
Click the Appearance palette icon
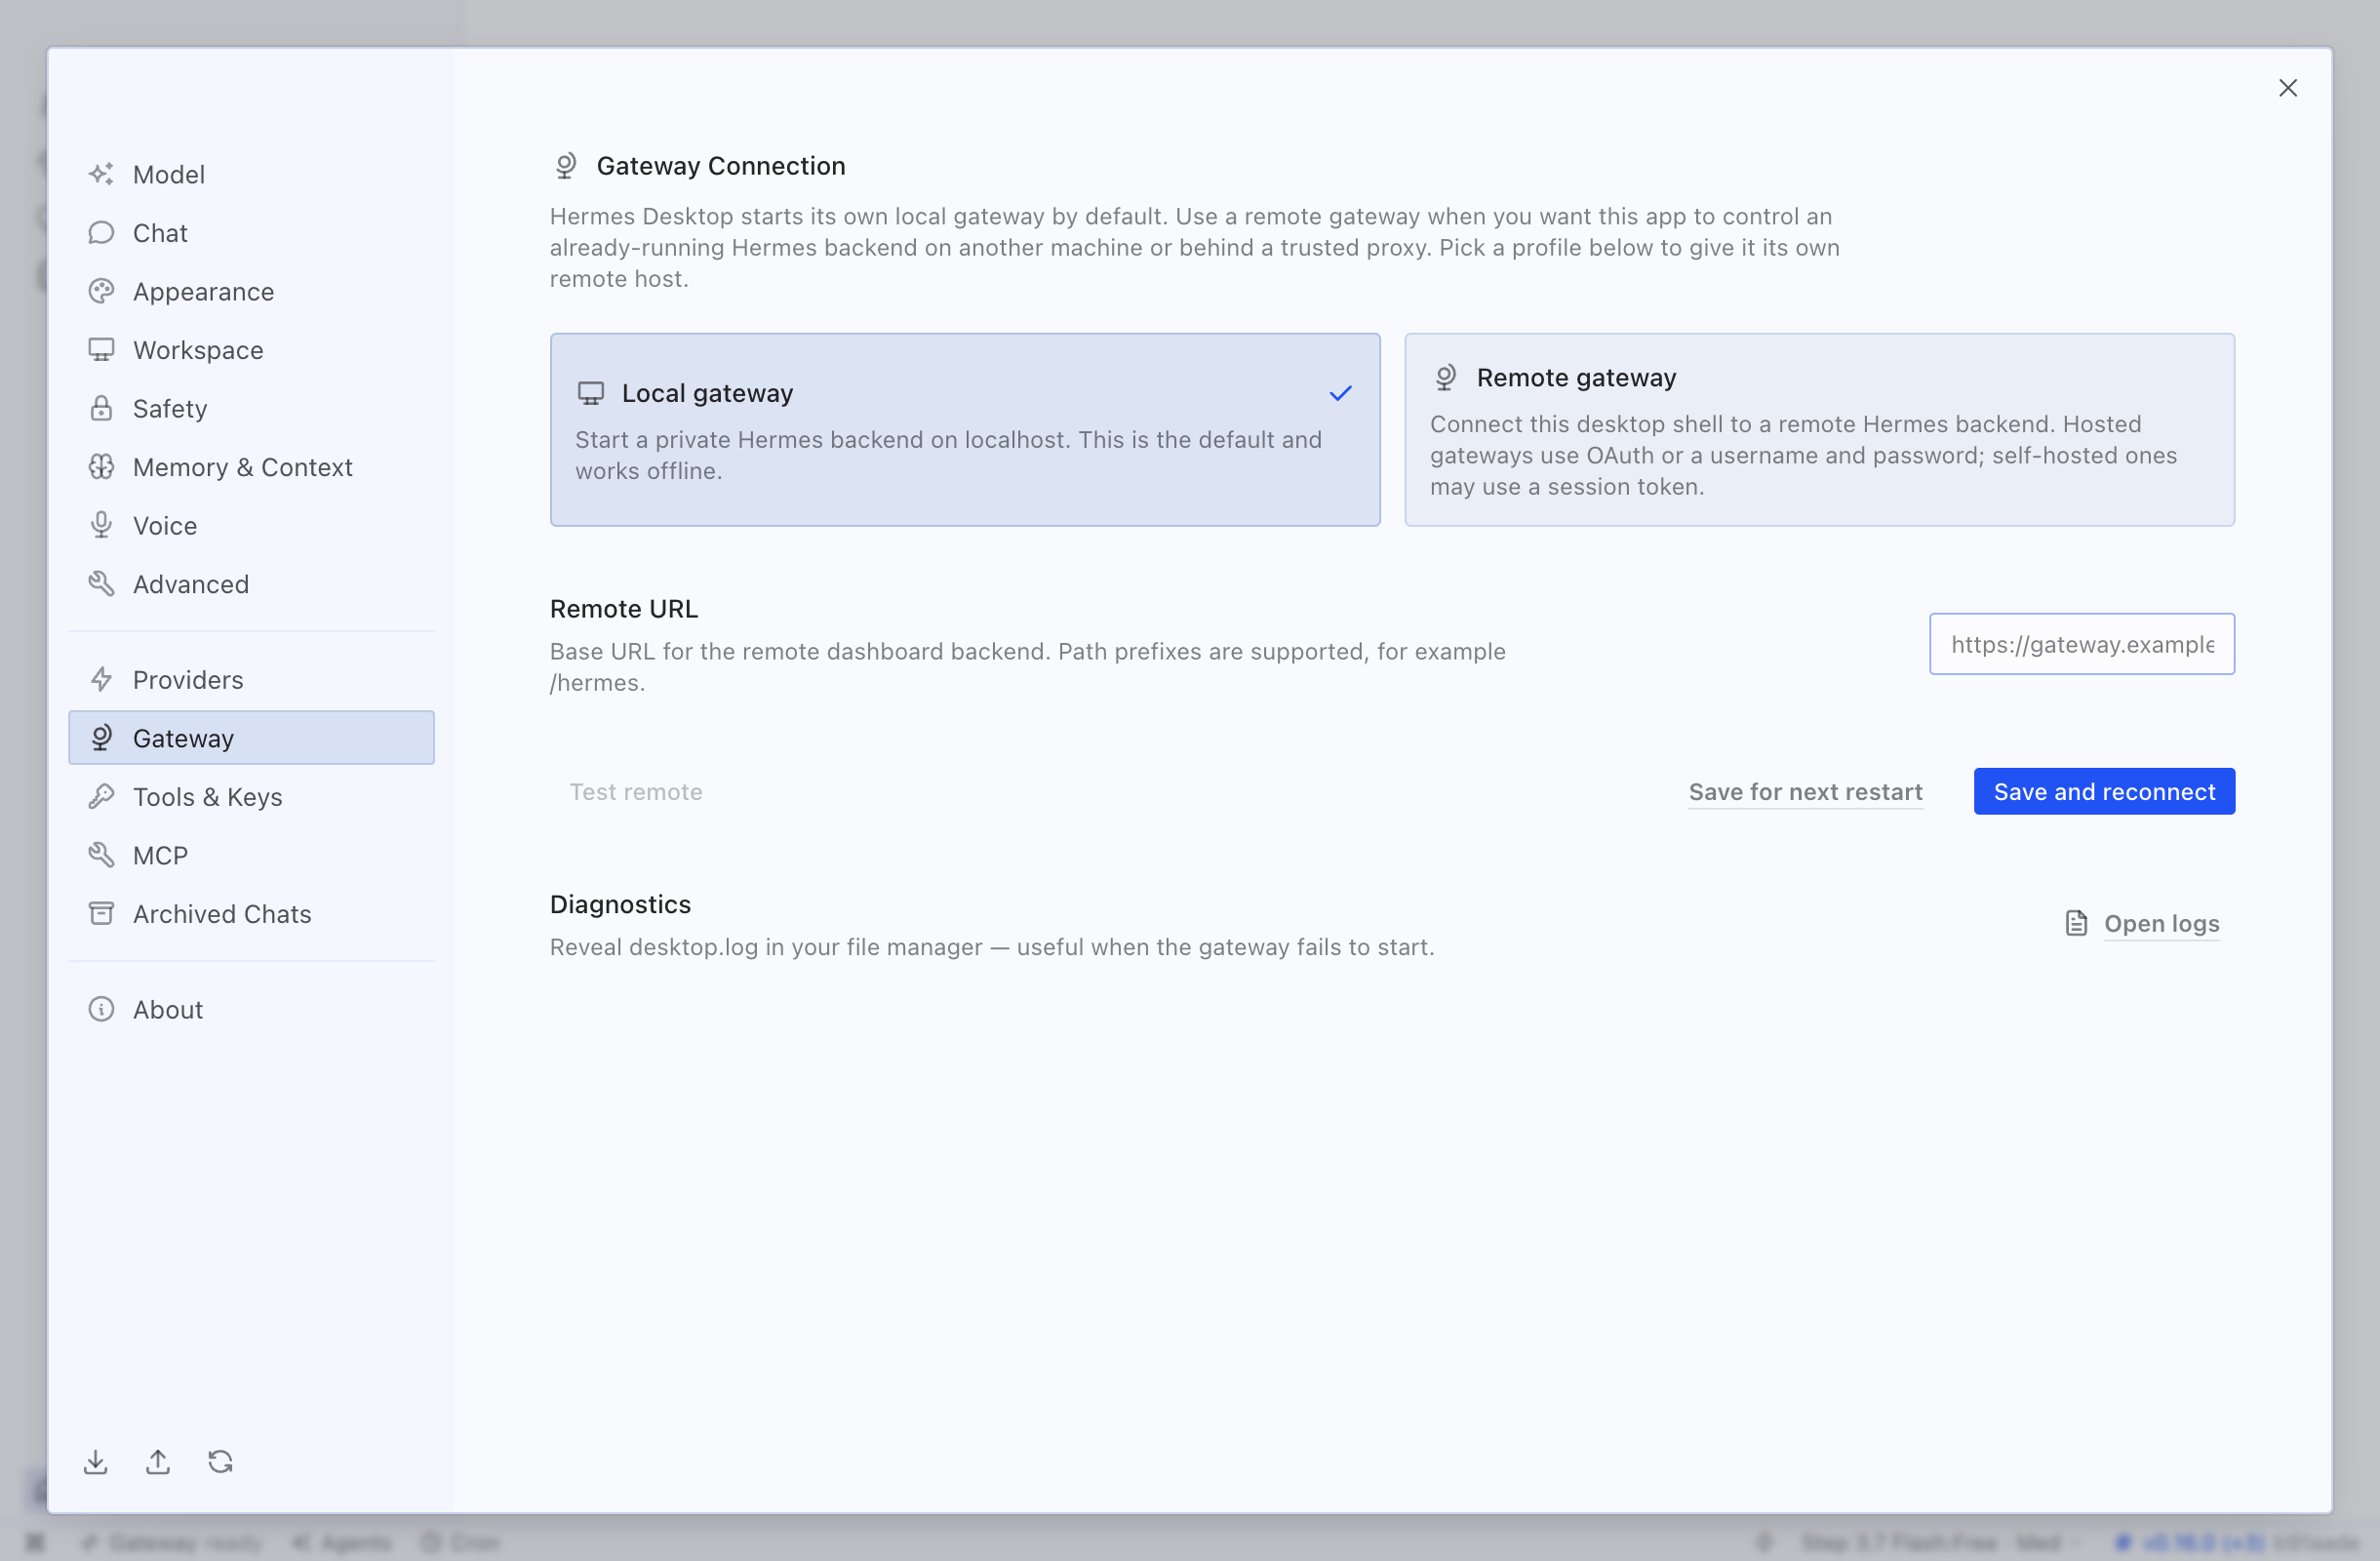point(101,291)
